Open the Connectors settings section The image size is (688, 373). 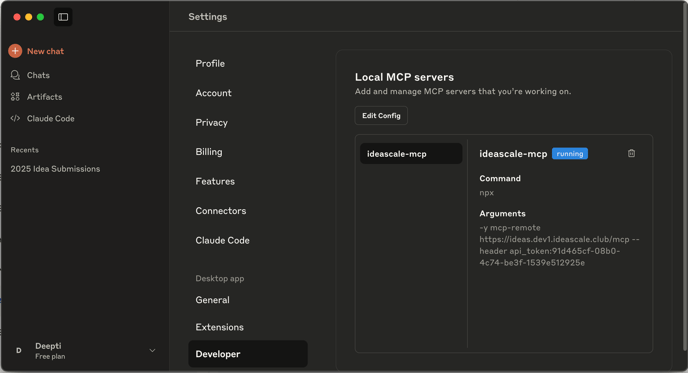[221, 211]
